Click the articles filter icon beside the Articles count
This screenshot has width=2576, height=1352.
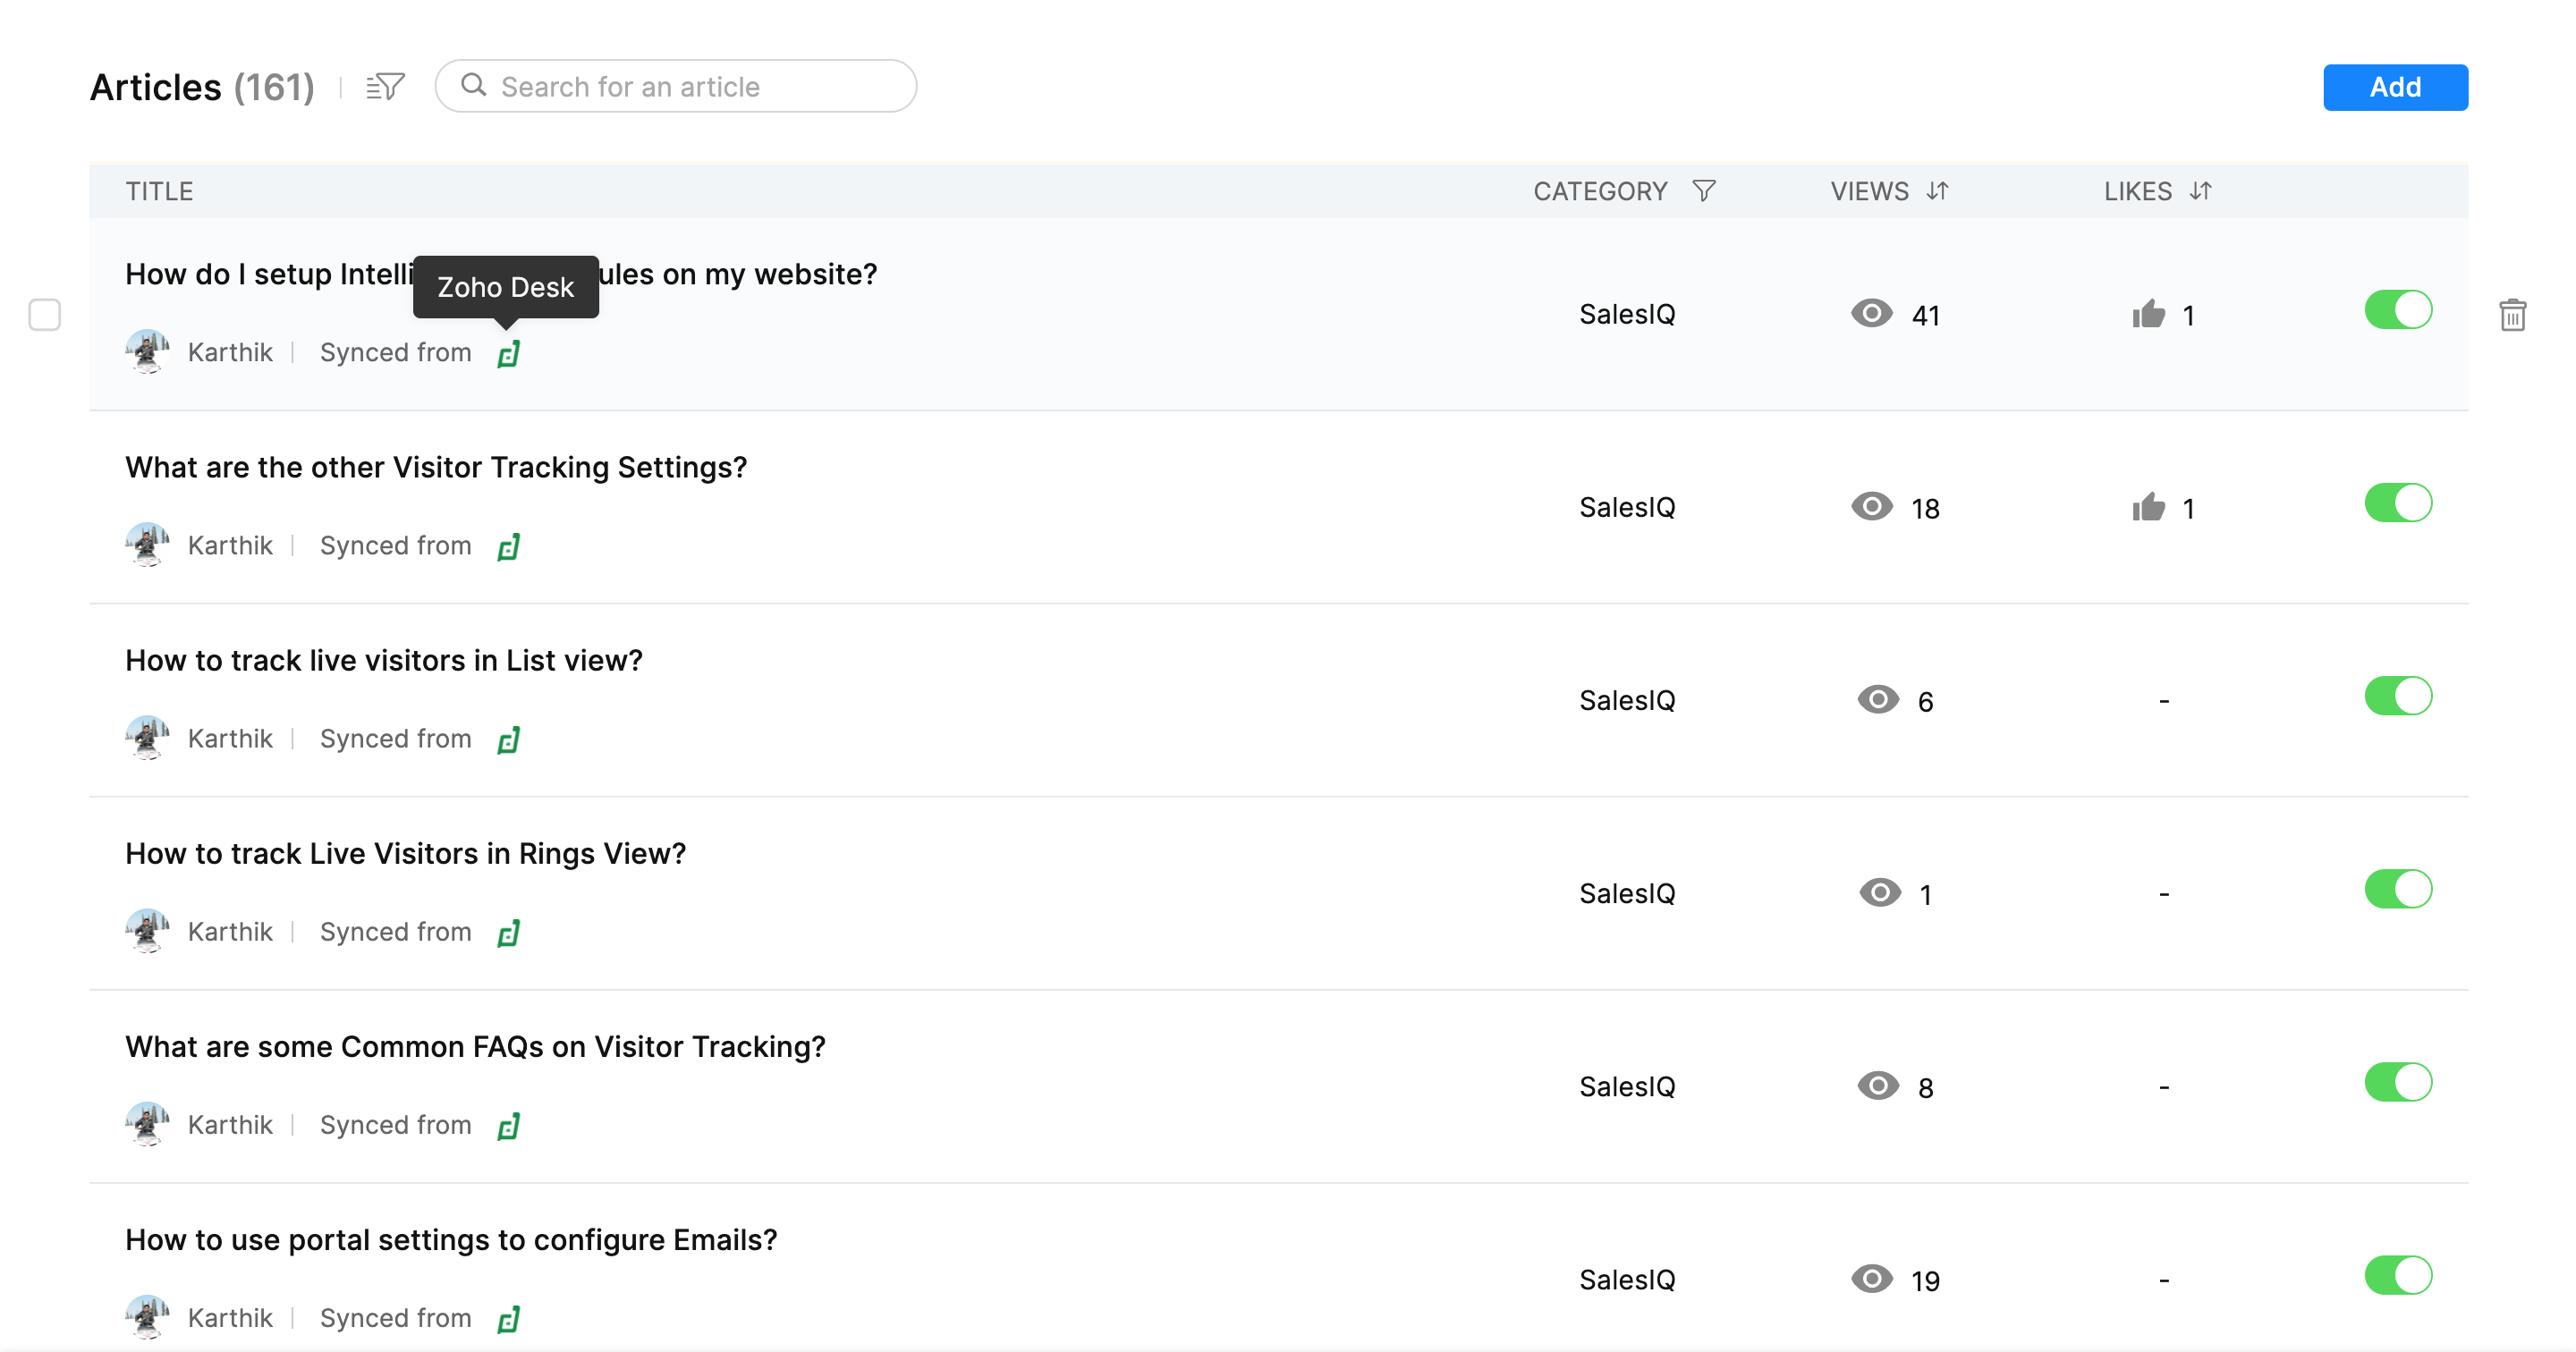385,87
